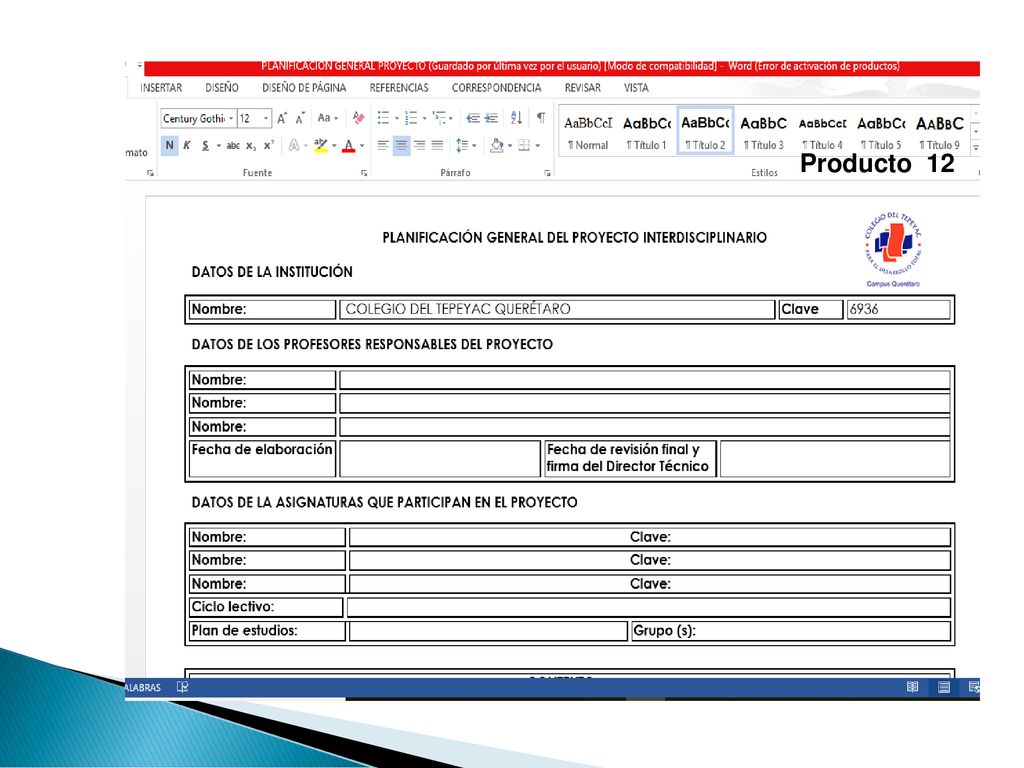The width and height of the screenshot is (1024, 768).
Task: Open Párrafo dialog launcher
Action: (547, 173)
